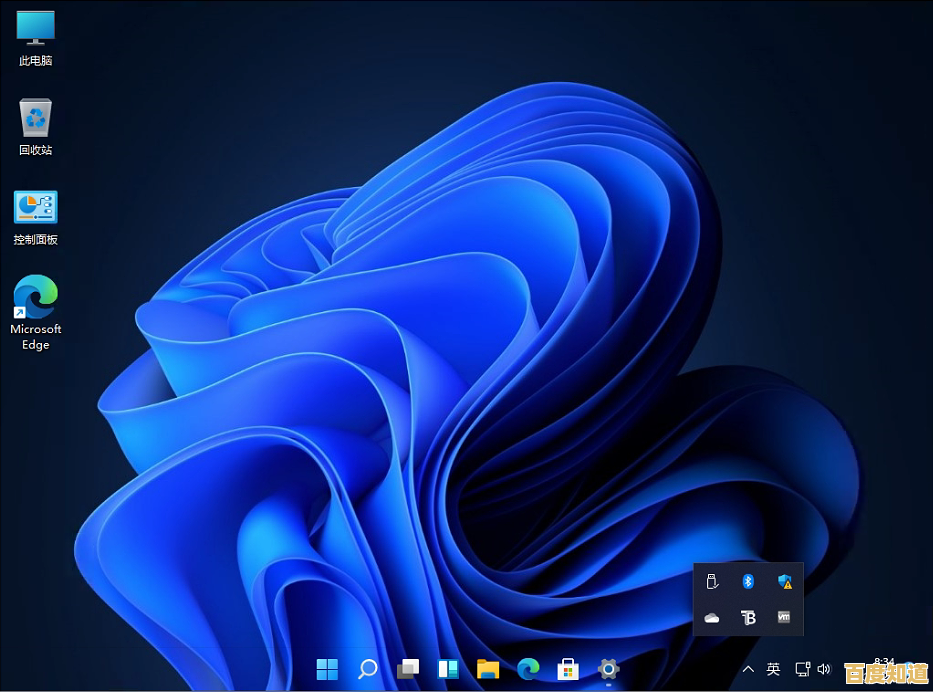Screen dimensions: 933x692
Task: Open VMware Tools from the tray
Action: tap(785, 618)
